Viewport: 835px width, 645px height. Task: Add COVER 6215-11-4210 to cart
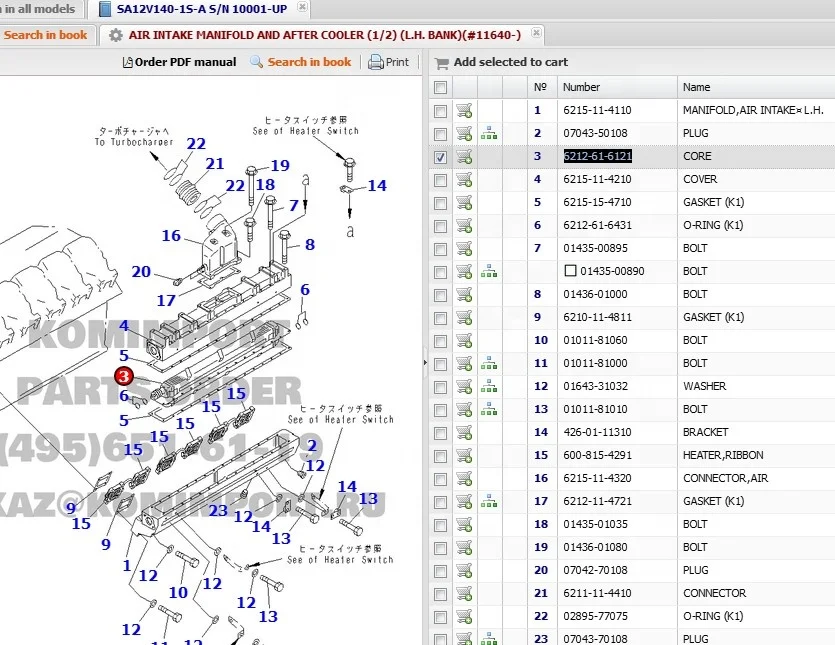coord(464,179)
